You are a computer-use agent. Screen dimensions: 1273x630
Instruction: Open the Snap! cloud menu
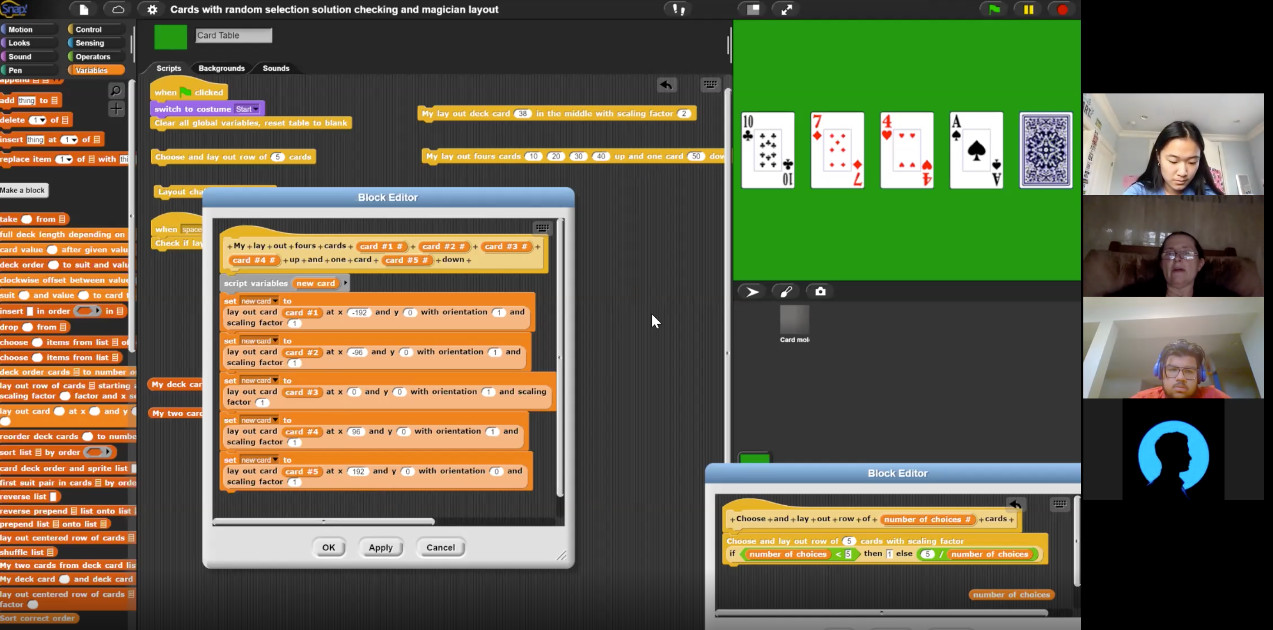[x=118, y=9]
